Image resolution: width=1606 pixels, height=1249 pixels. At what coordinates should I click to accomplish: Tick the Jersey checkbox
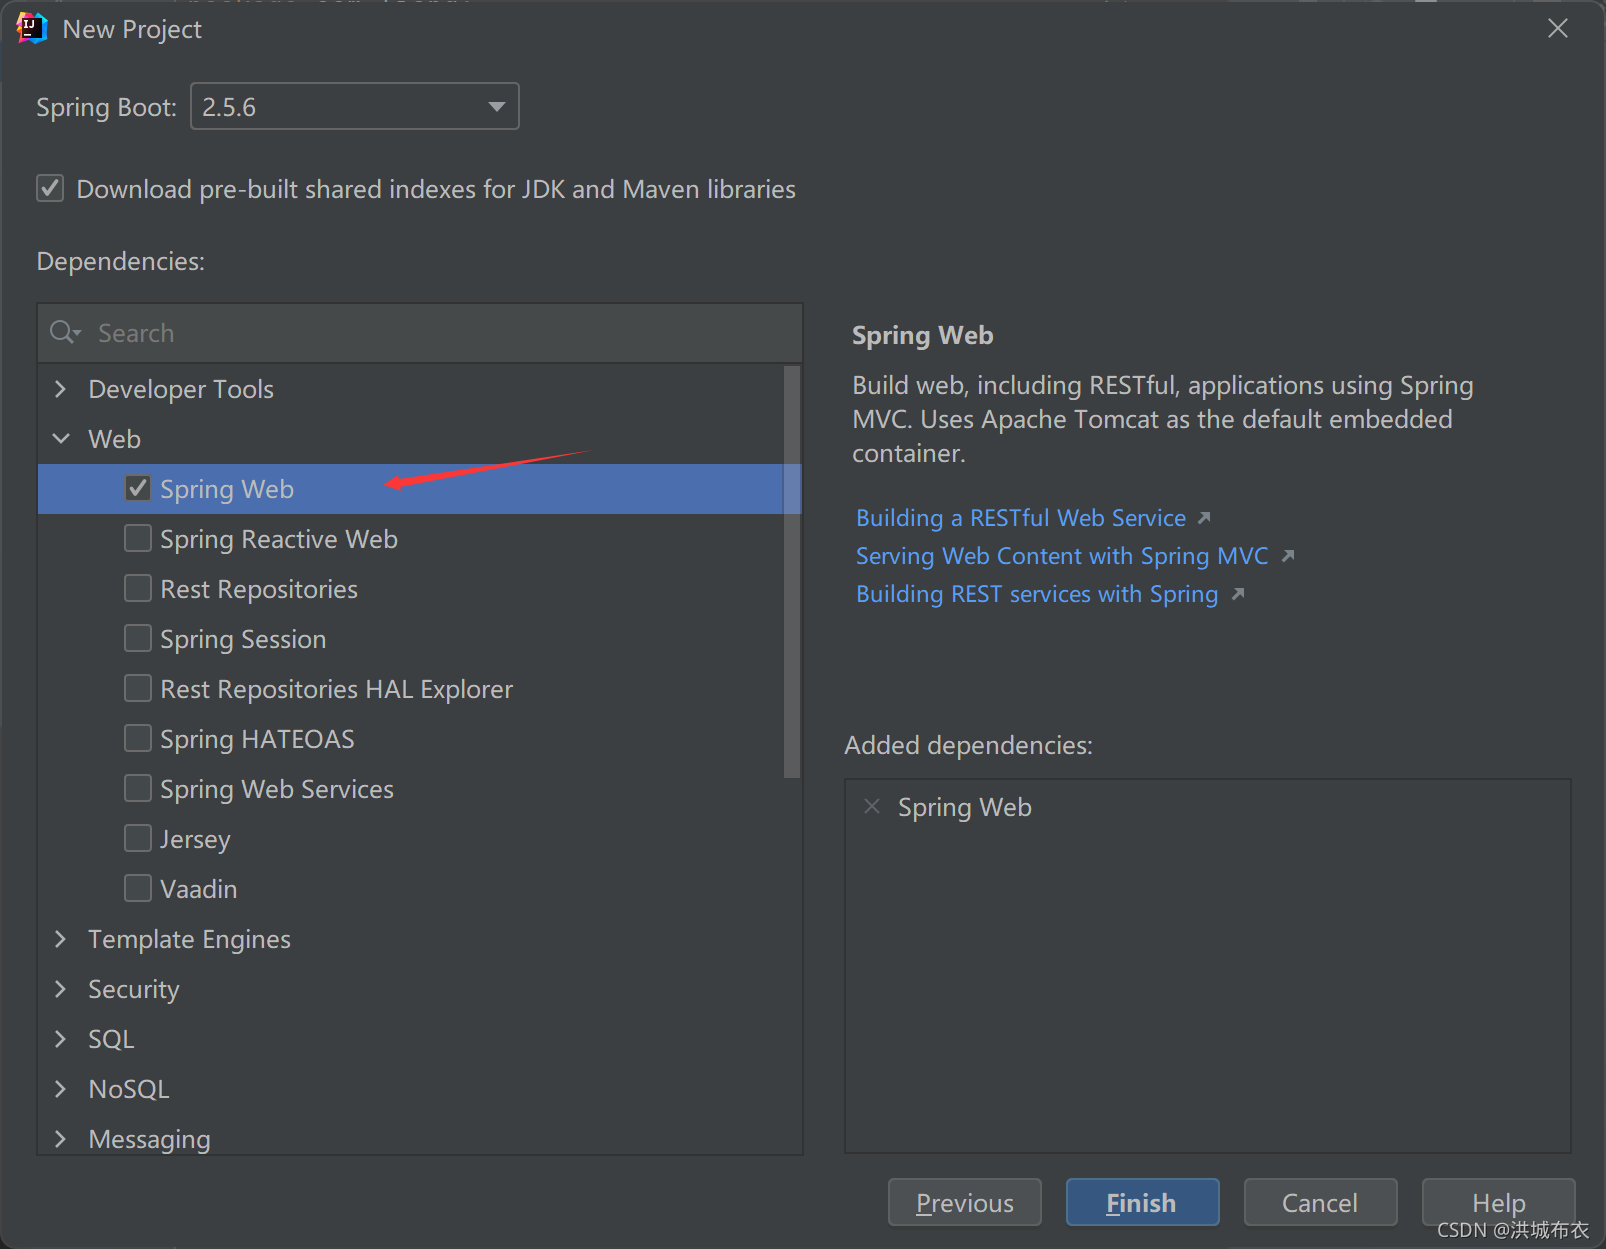point(138,838)
